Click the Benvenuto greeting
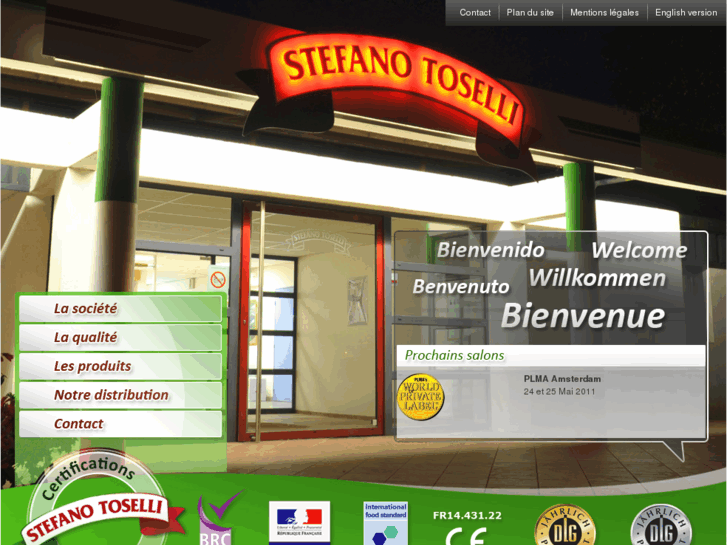The width and height of the screenshot is (727, 545). pyautogui.click(x=461, y=287)
